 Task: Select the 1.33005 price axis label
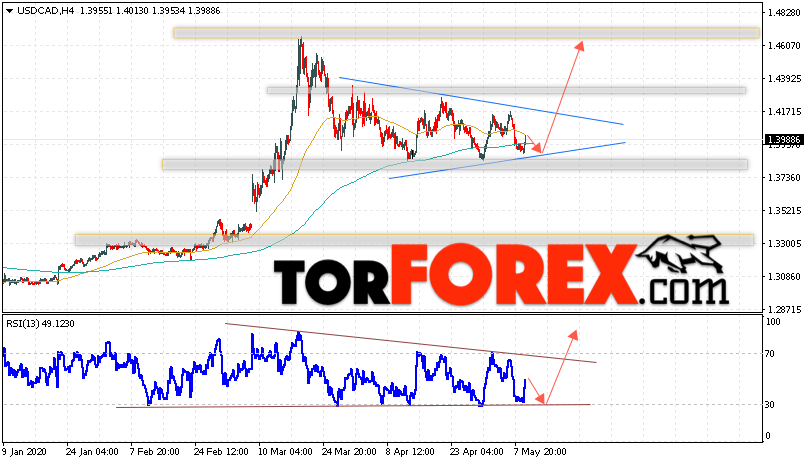click(784, 244)
